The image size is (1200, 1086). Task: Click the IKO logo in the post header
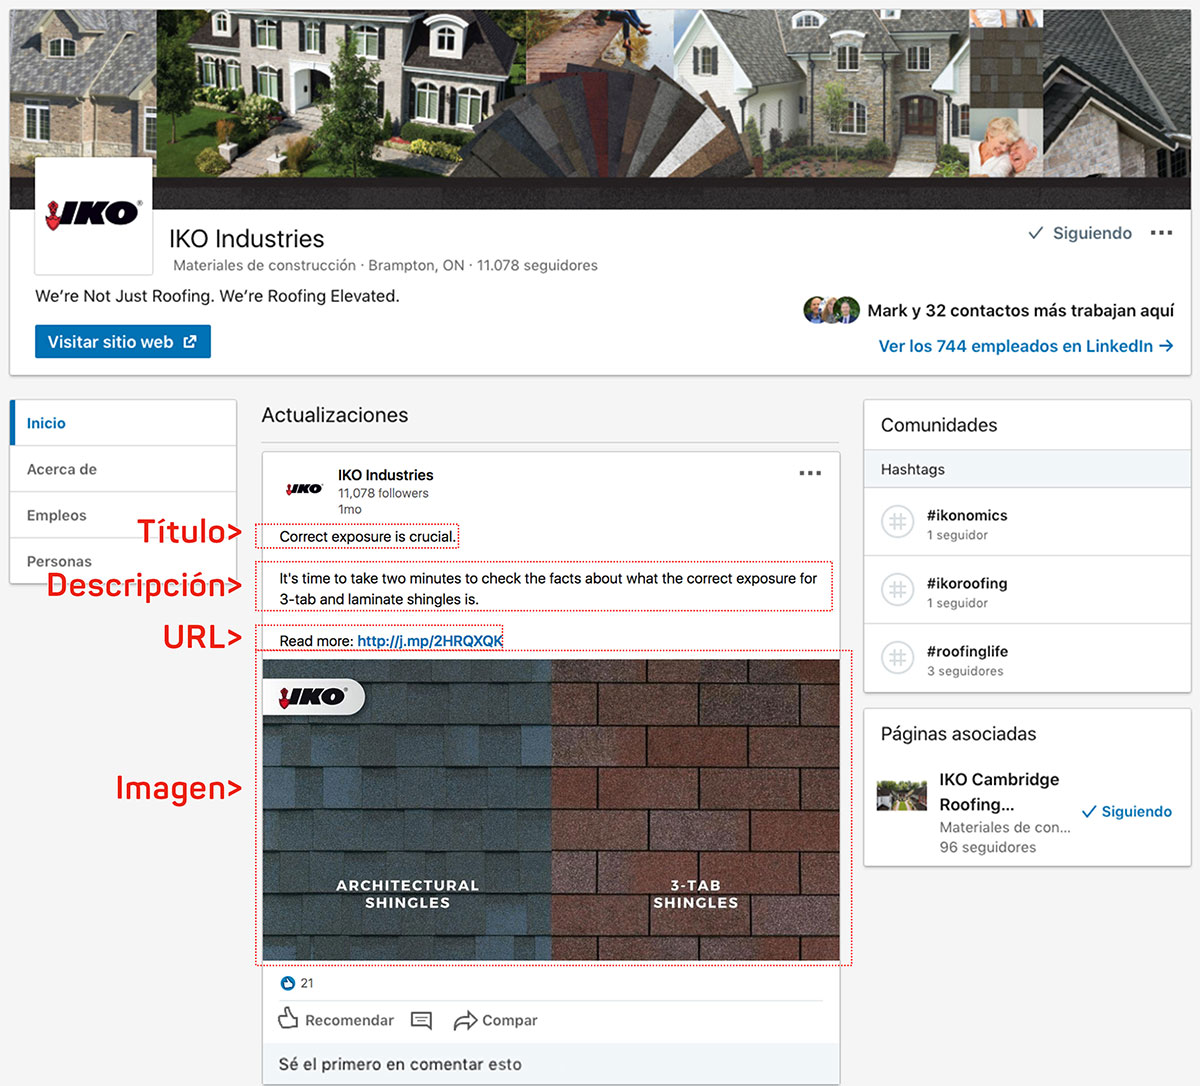[x=303, y=488]
